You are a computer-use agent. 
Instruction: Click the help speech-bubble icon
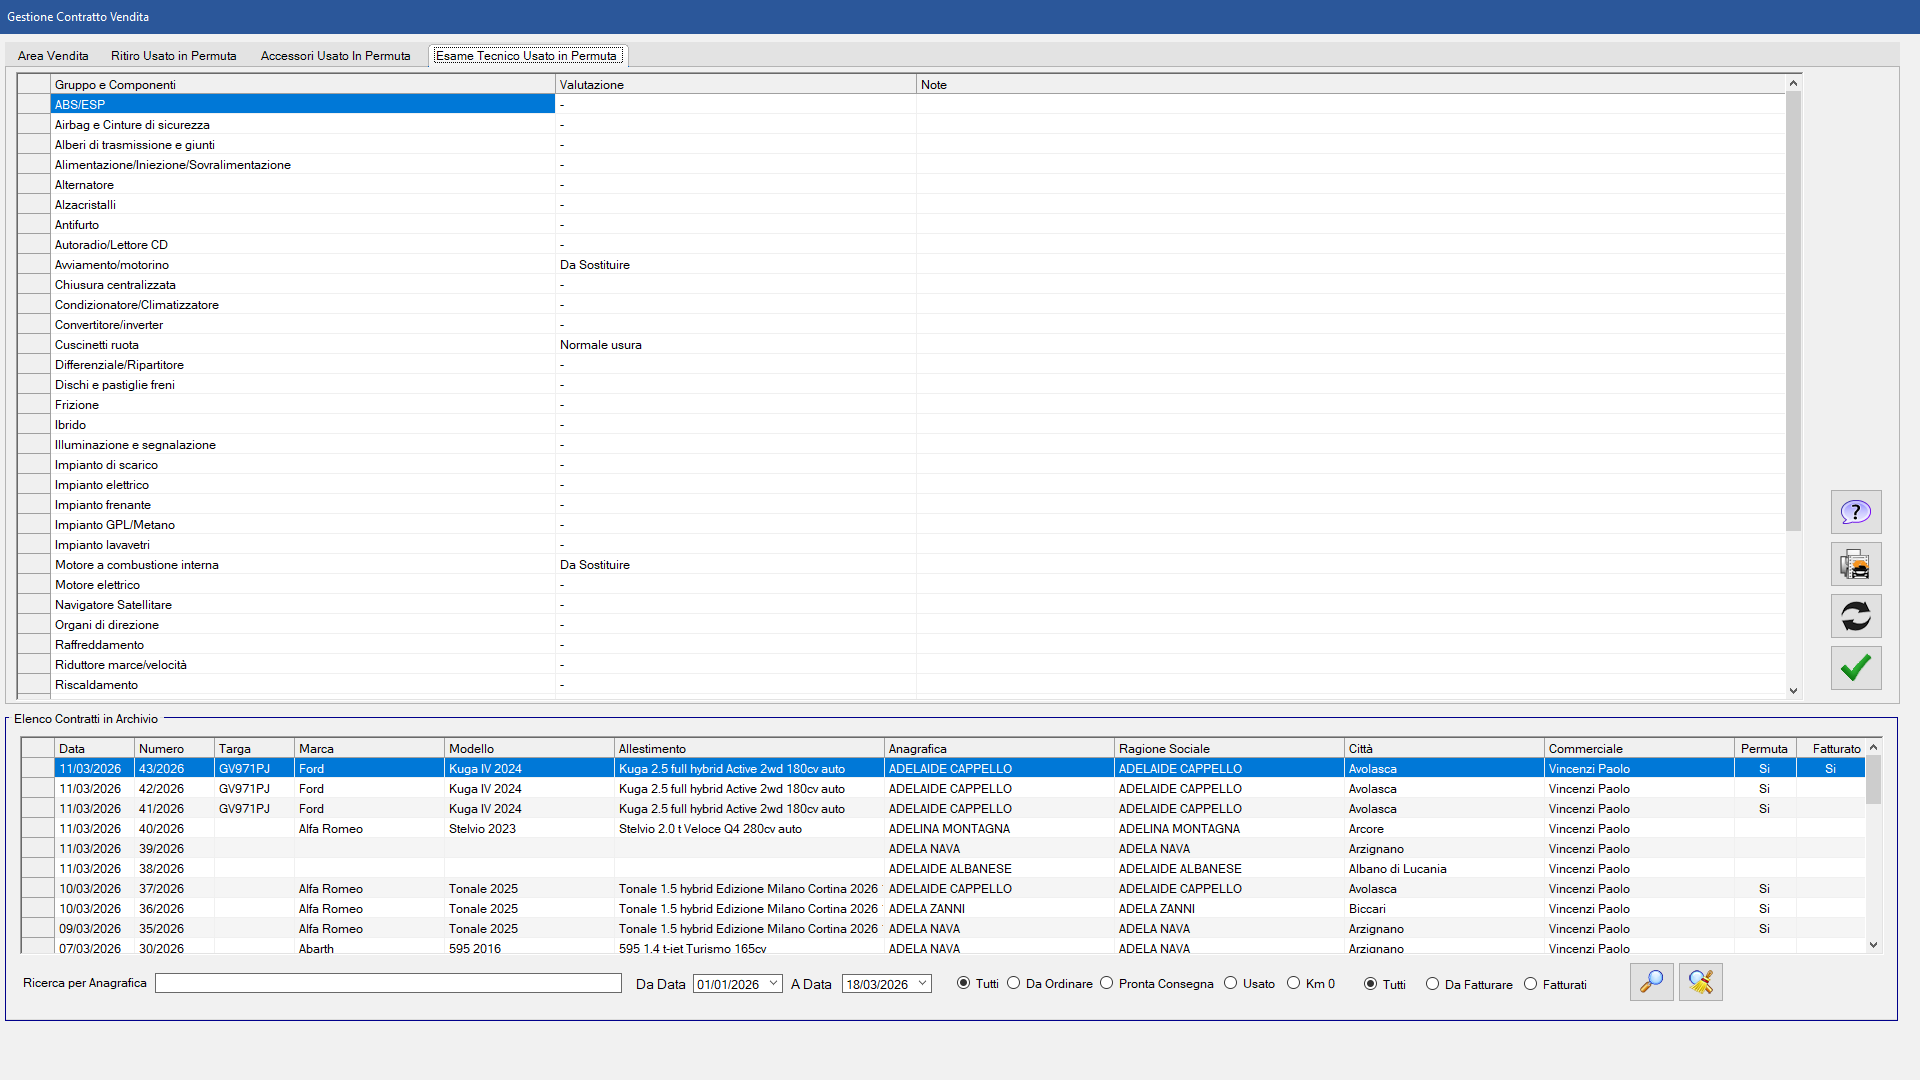(x=1855, y=512)
